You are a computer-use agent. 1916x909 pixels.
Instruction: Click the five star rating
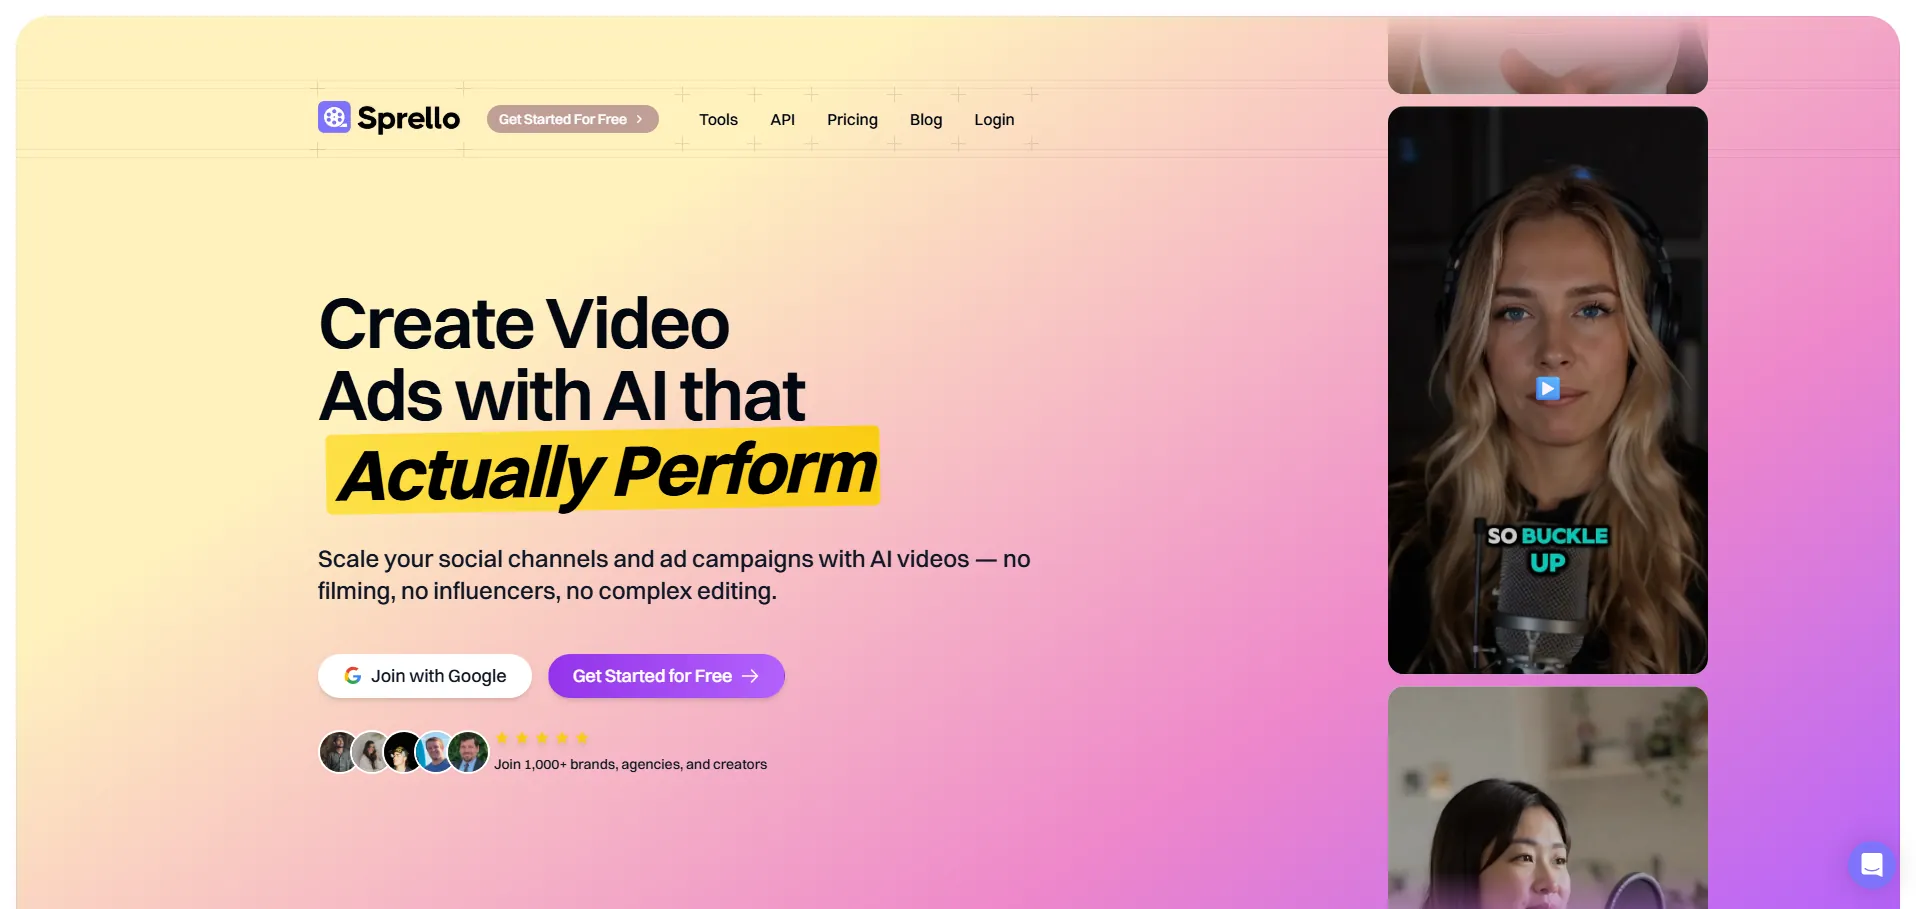click(x=542, y=738)
